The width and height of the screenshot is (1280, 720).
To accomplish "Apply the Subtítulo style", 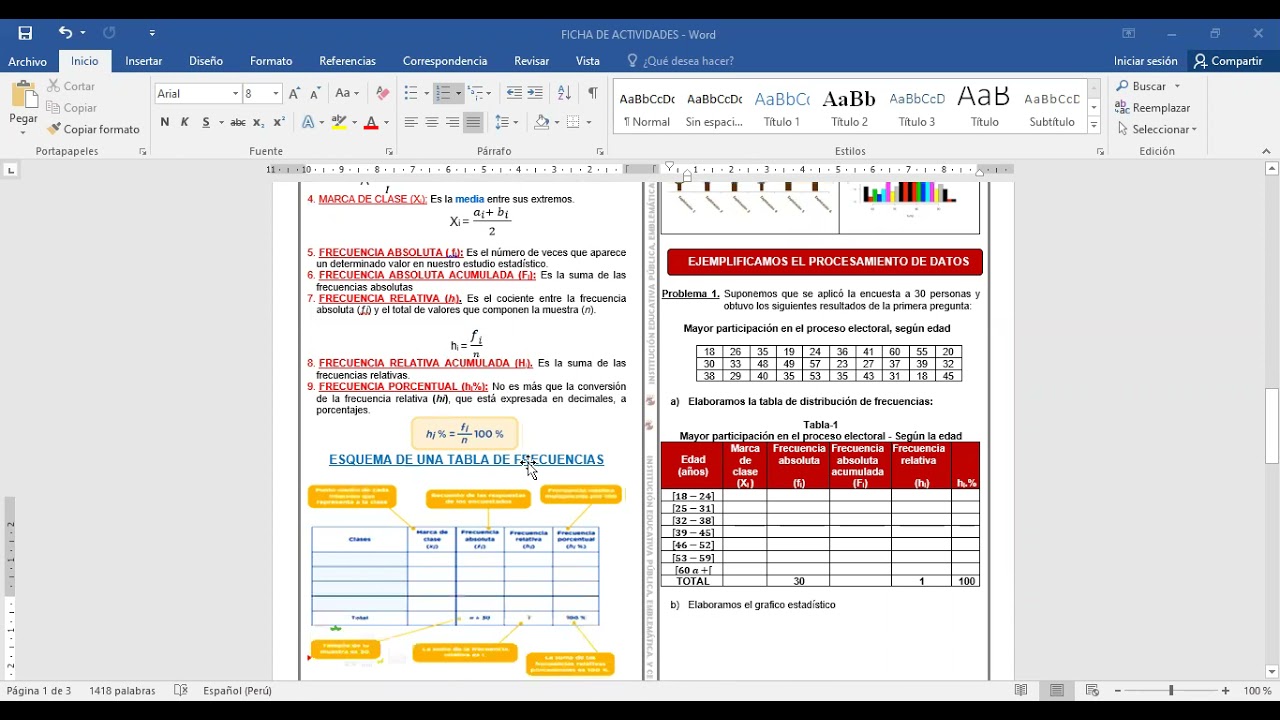I will click(1052, 108).
